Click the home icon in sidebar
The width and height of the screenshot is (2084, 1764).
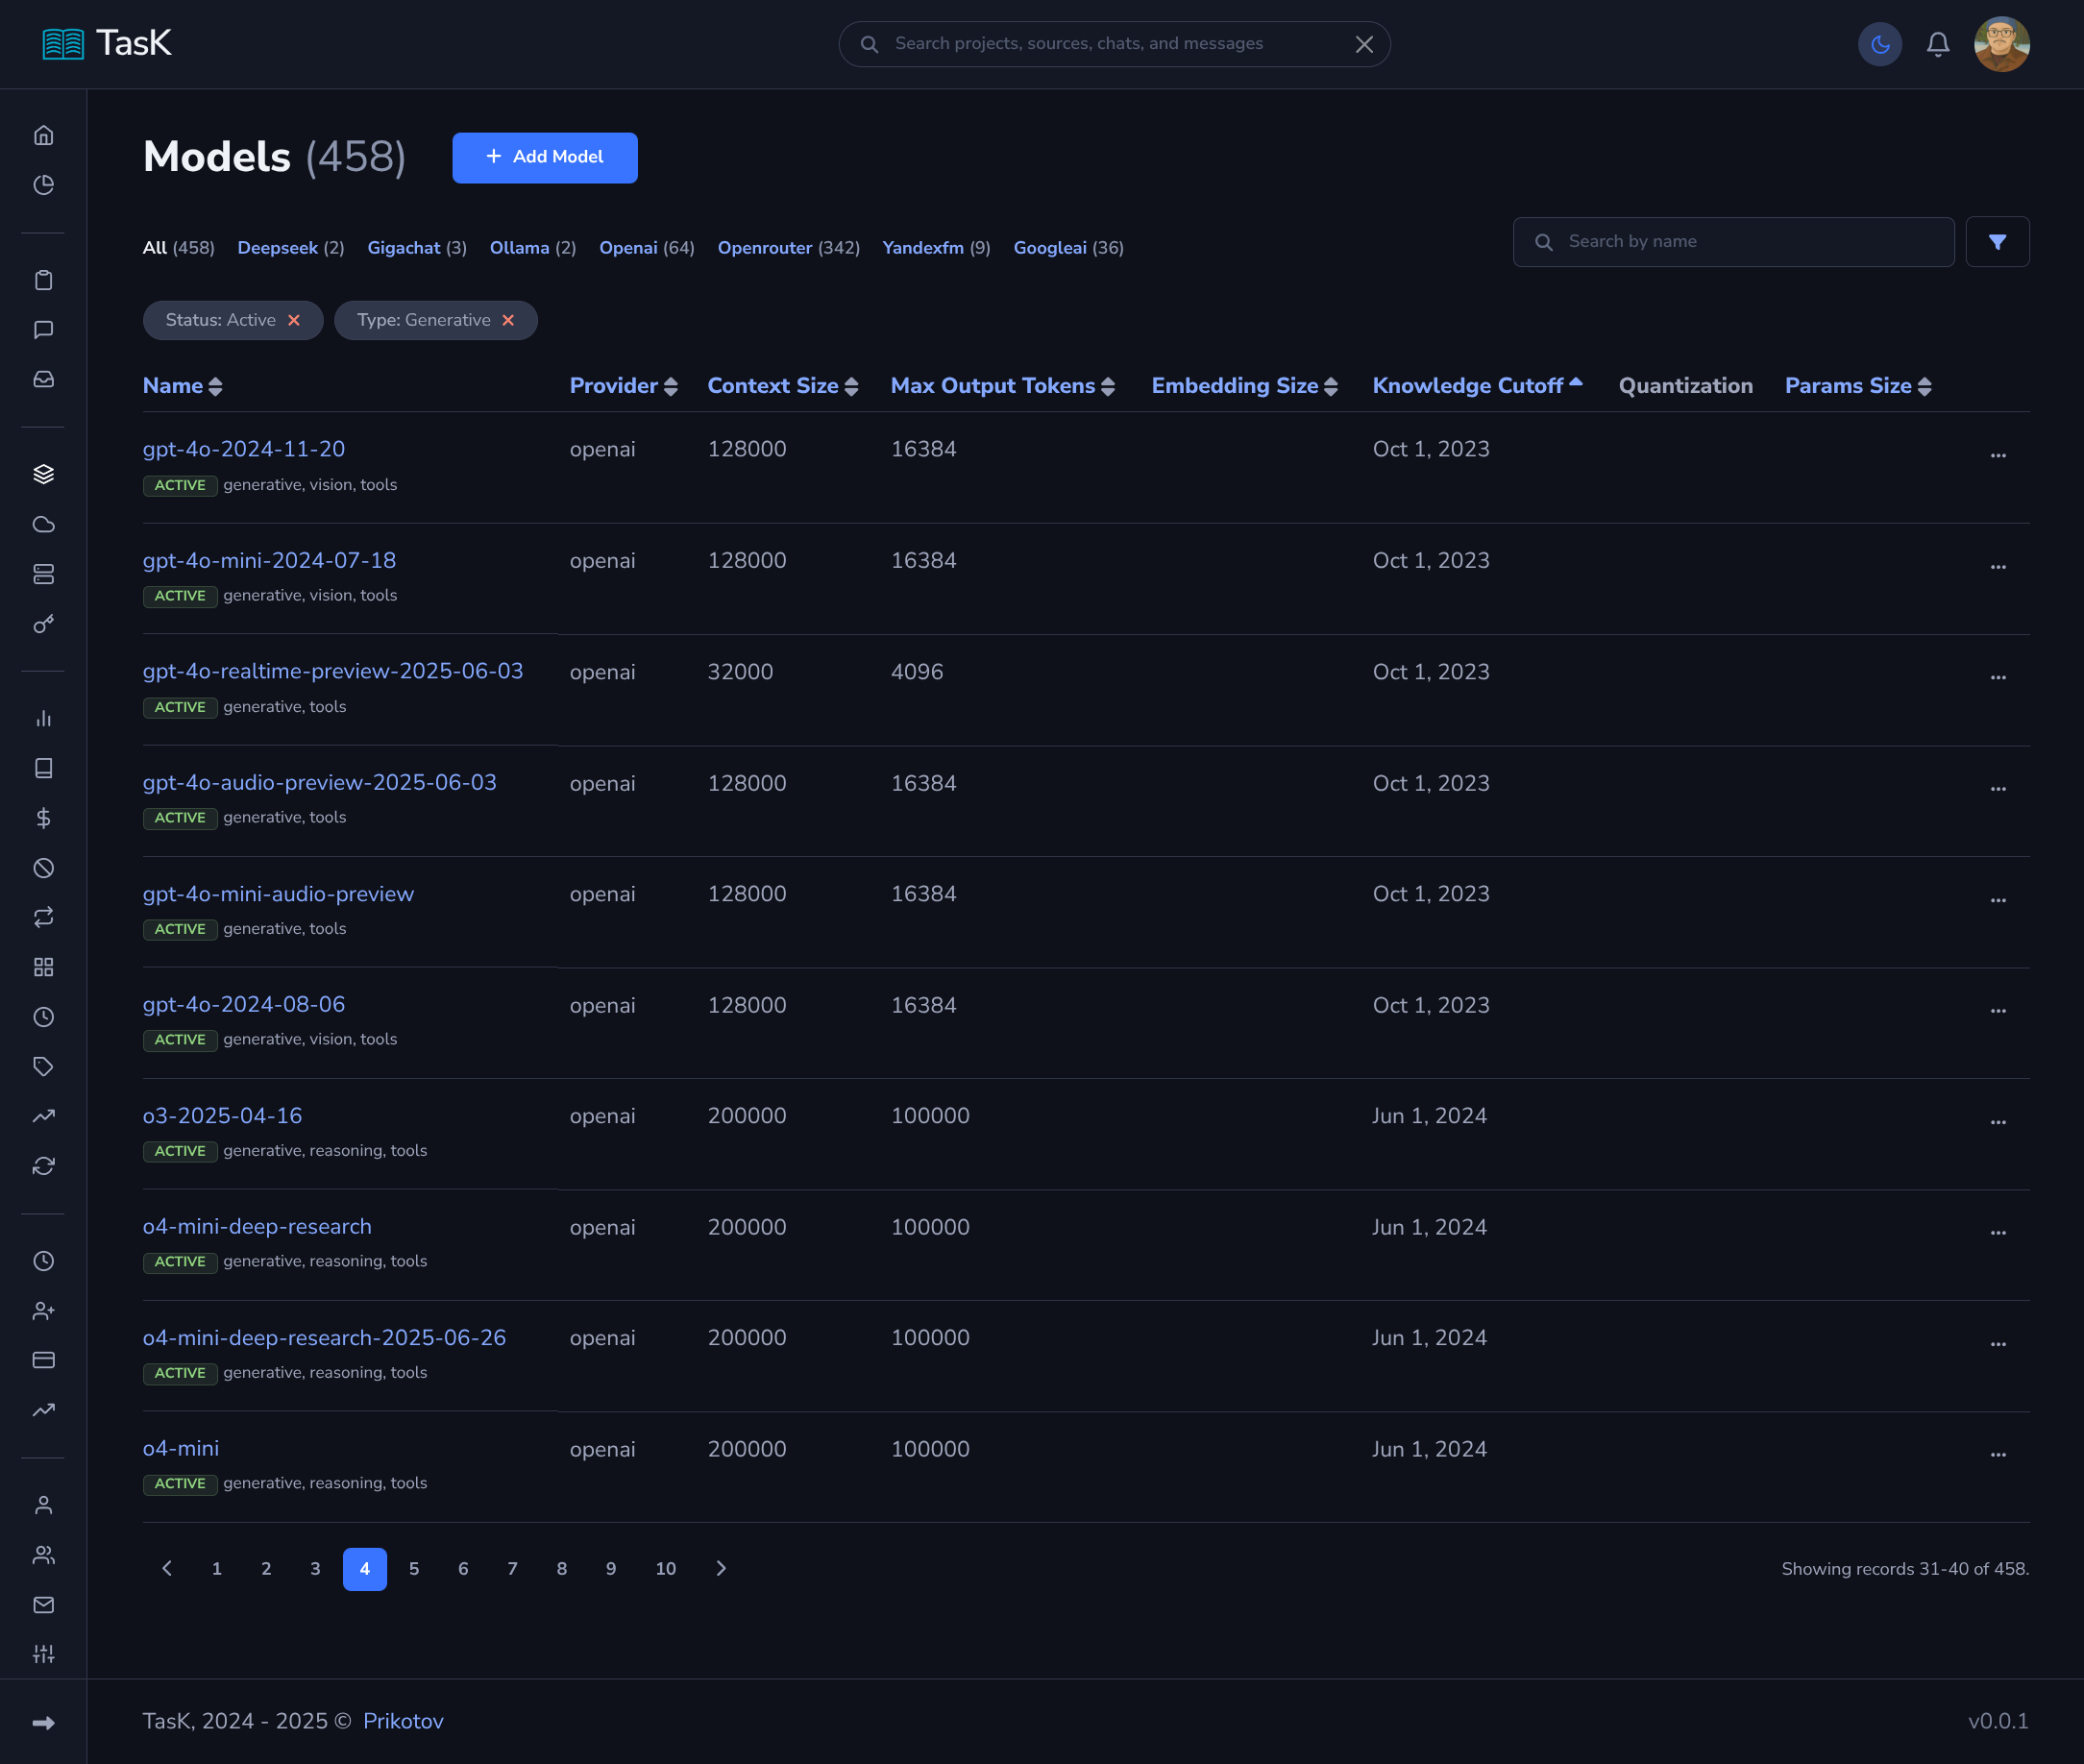[x=43, y=135]
